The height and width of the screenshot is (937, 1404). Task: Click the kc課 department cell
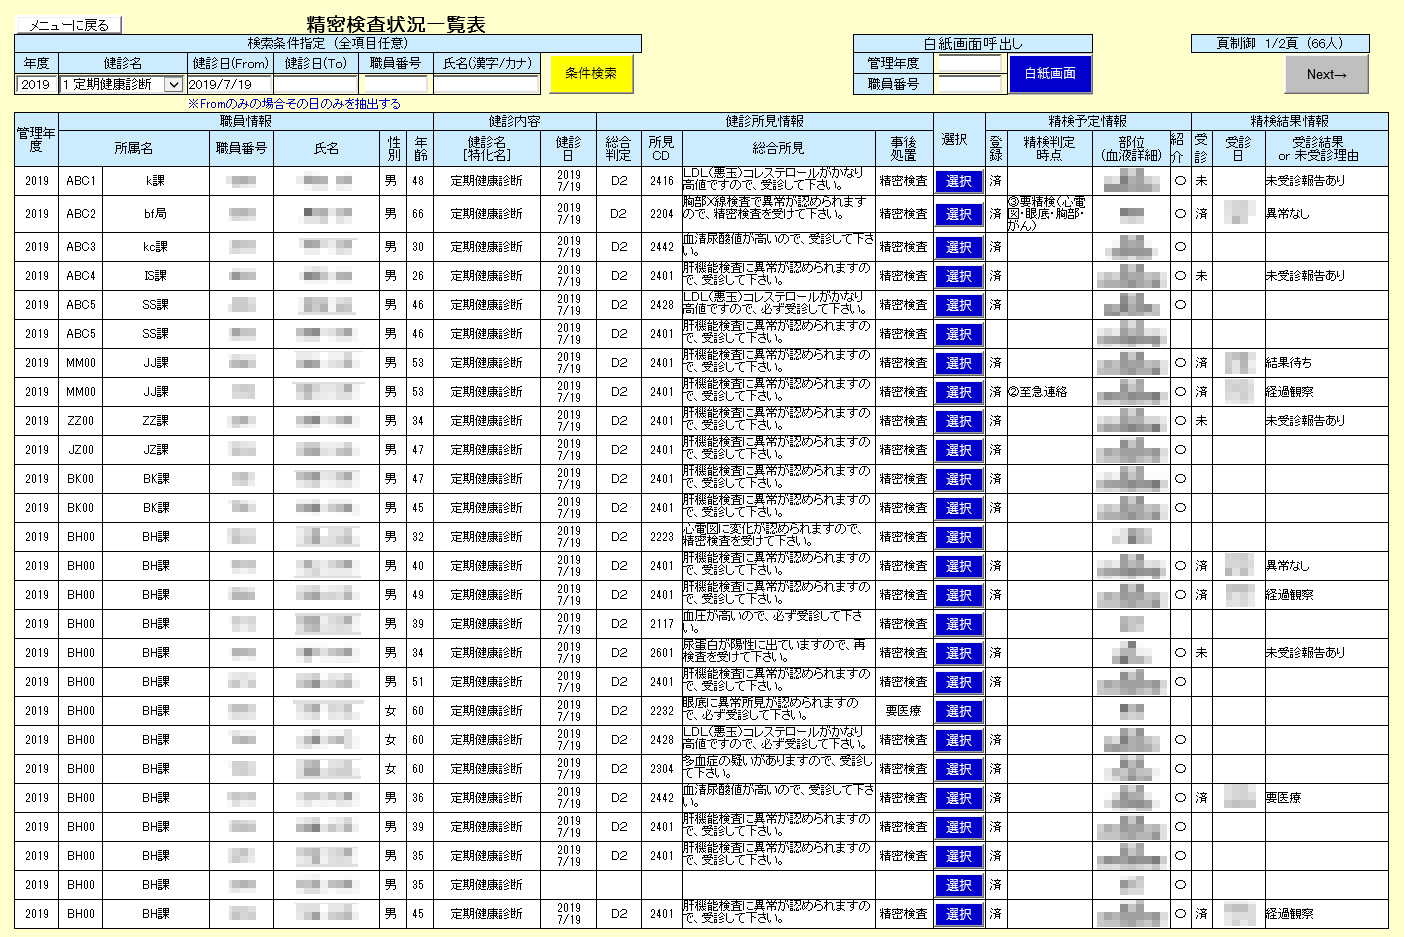click(156, 247)
